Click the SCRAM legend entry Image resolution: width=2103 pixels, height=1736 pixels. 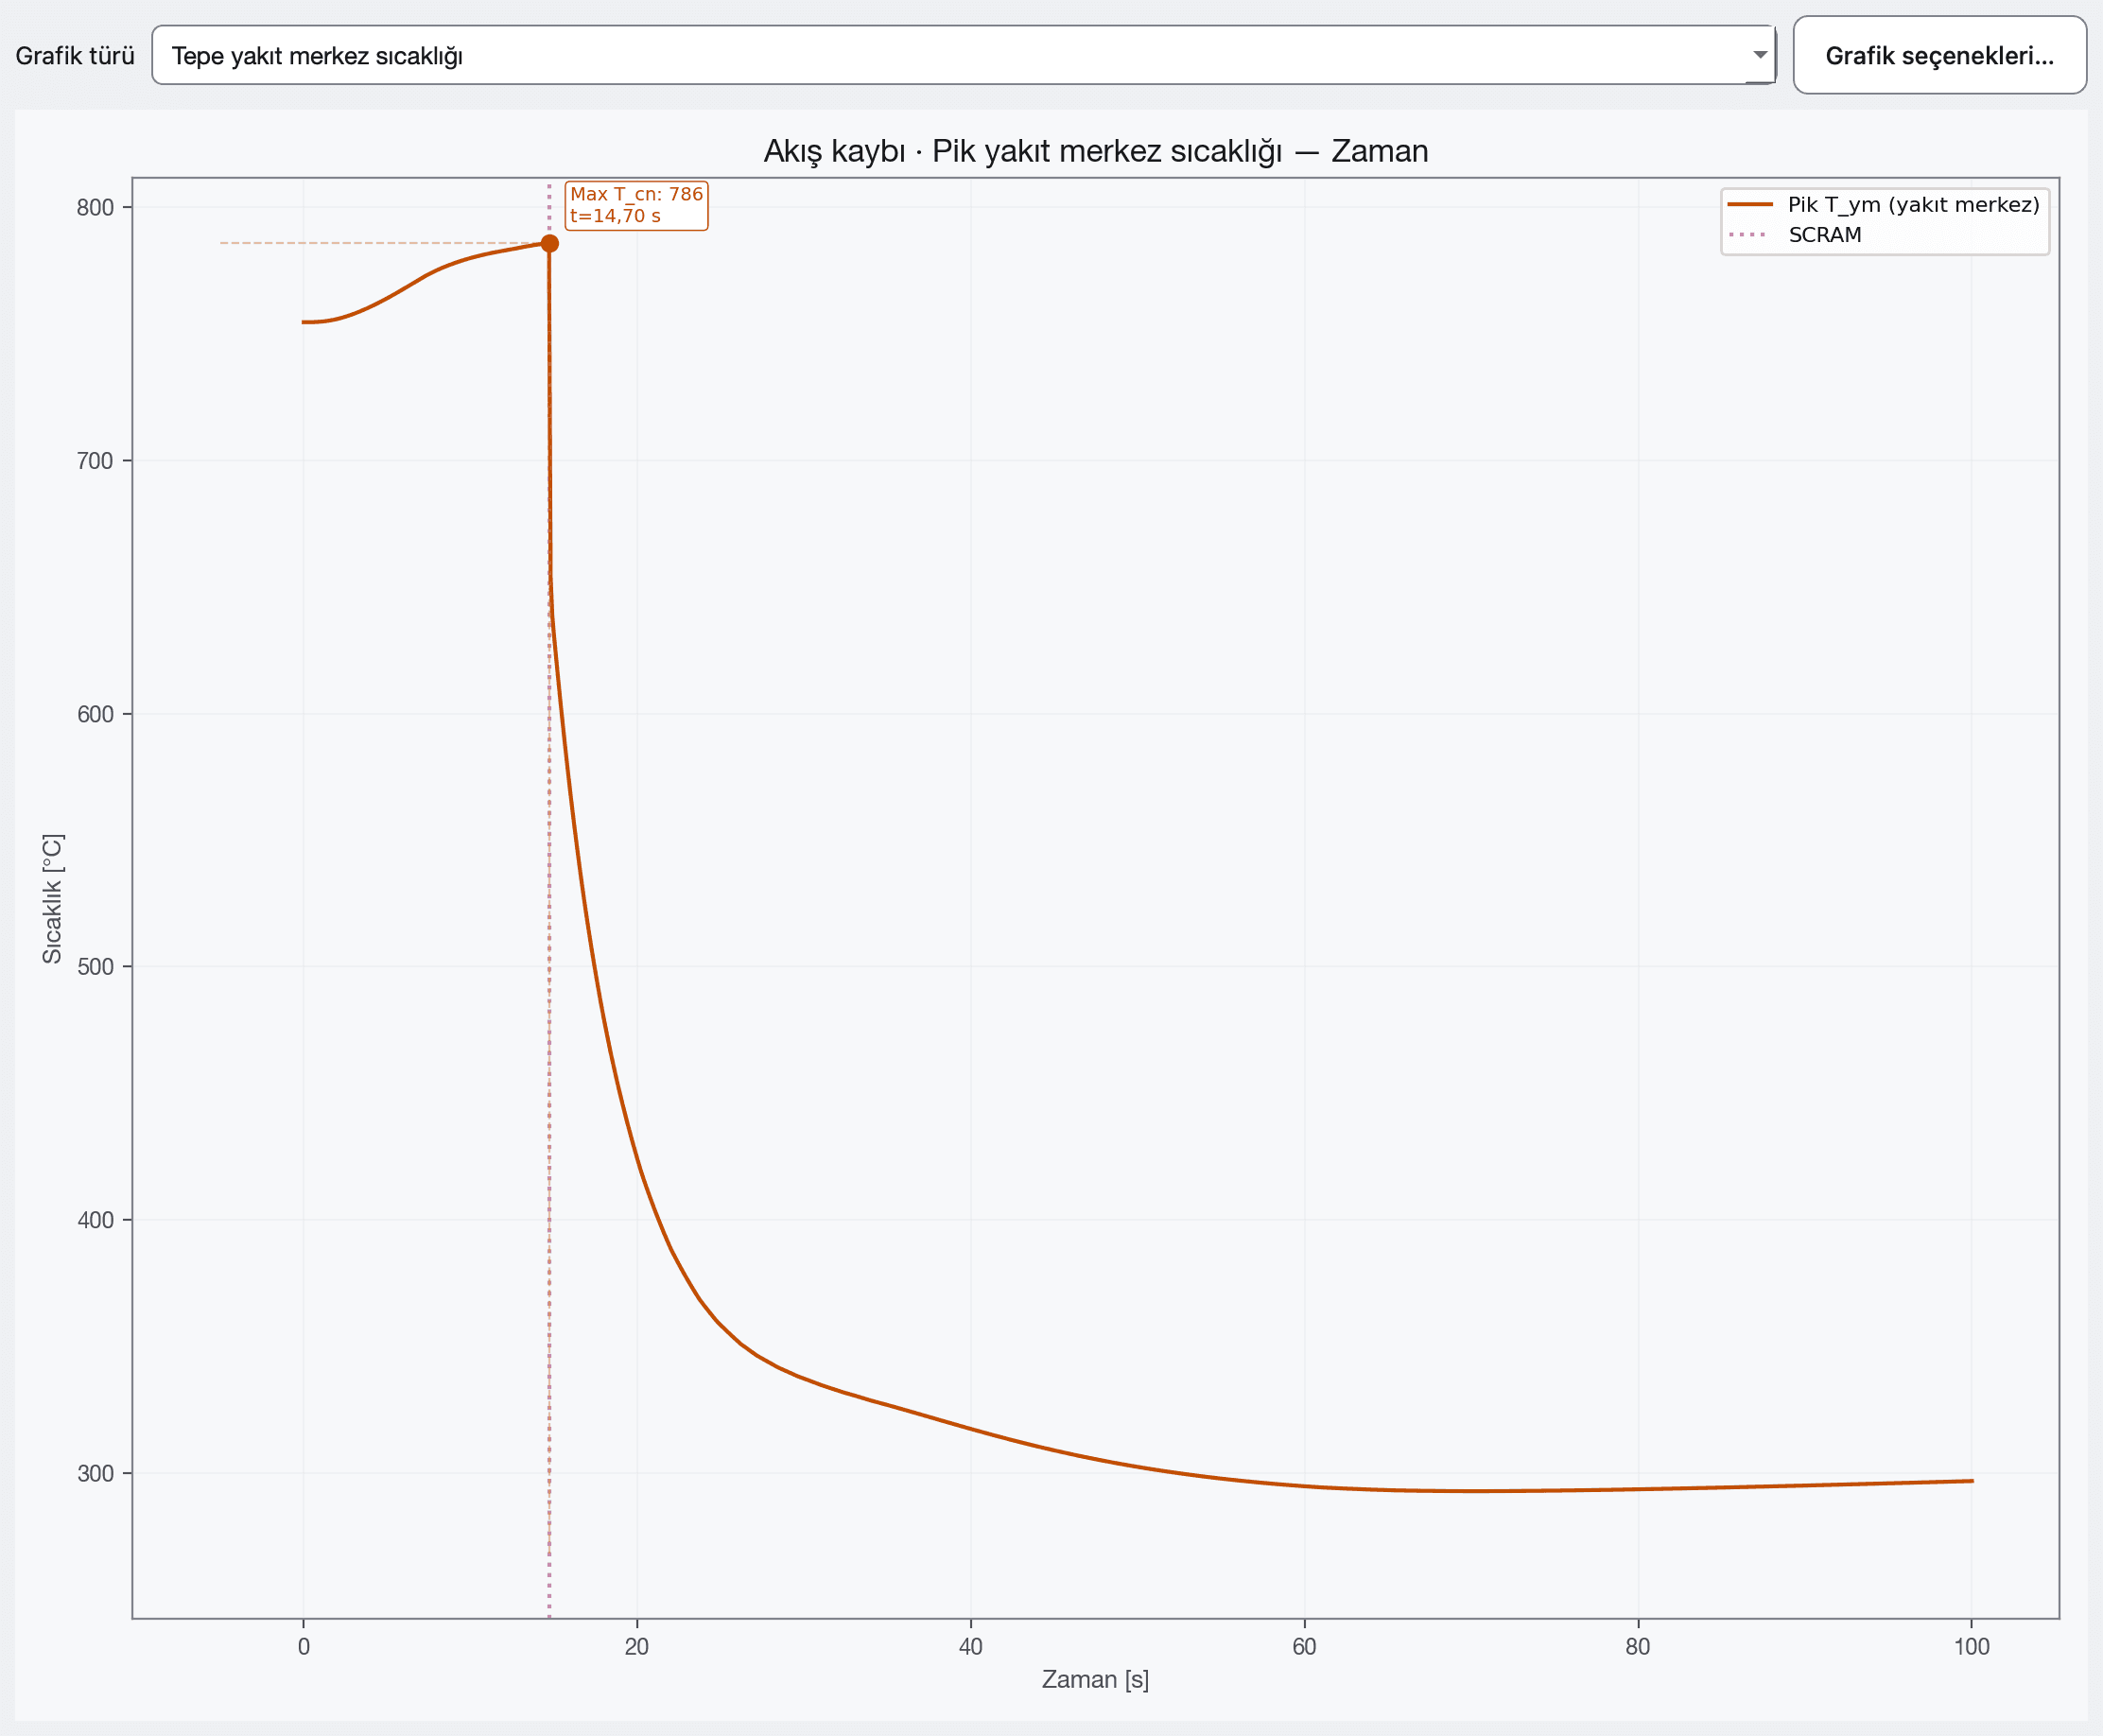(x=1796, y=235)
